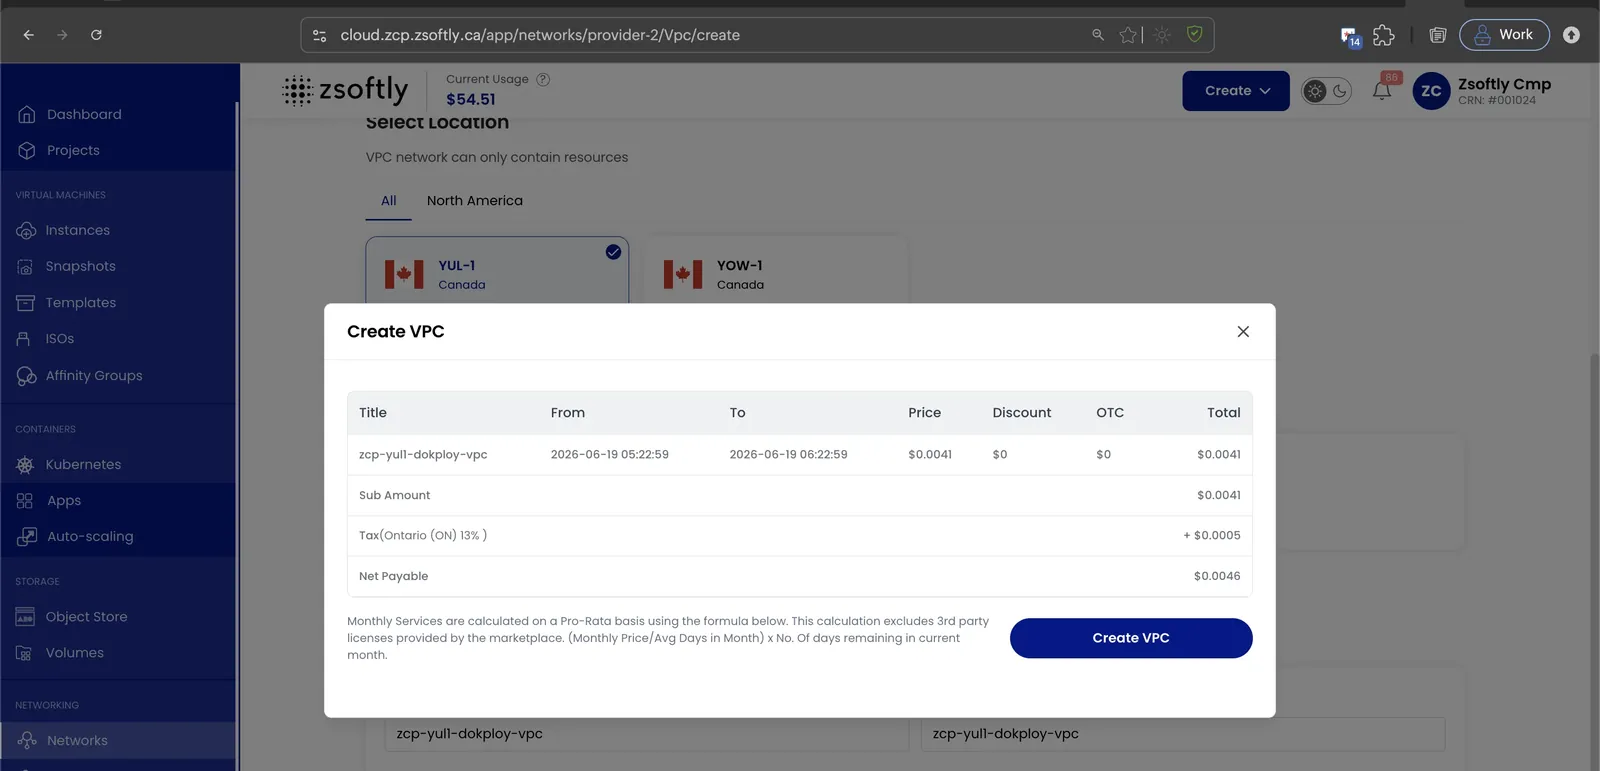
Task: Click the Apps grid icon
Action: click(26, 501)
